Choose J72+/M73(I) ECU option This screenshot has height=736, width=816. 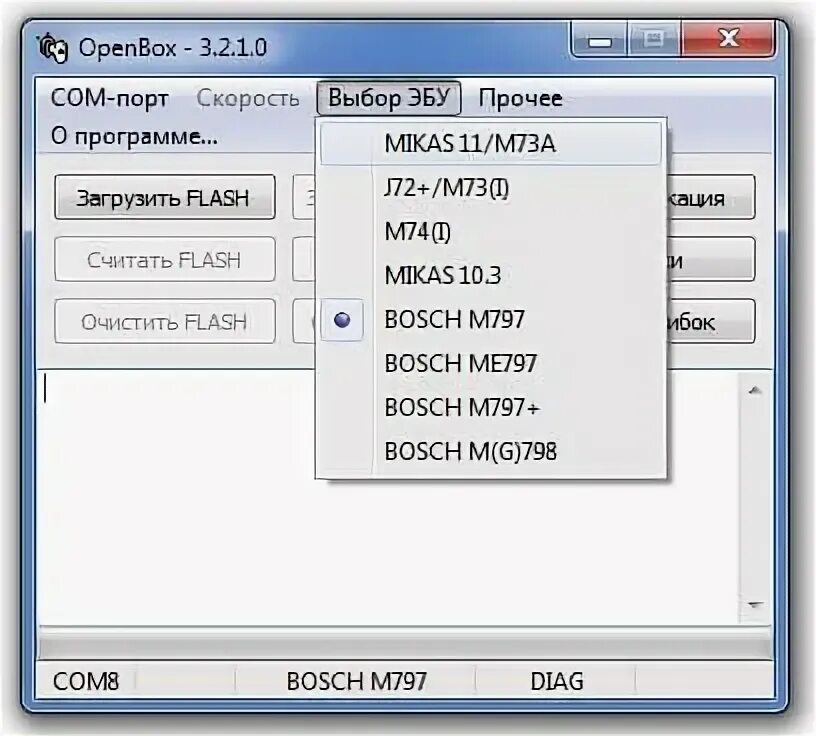pyautogui.click(x=491, y=188)
